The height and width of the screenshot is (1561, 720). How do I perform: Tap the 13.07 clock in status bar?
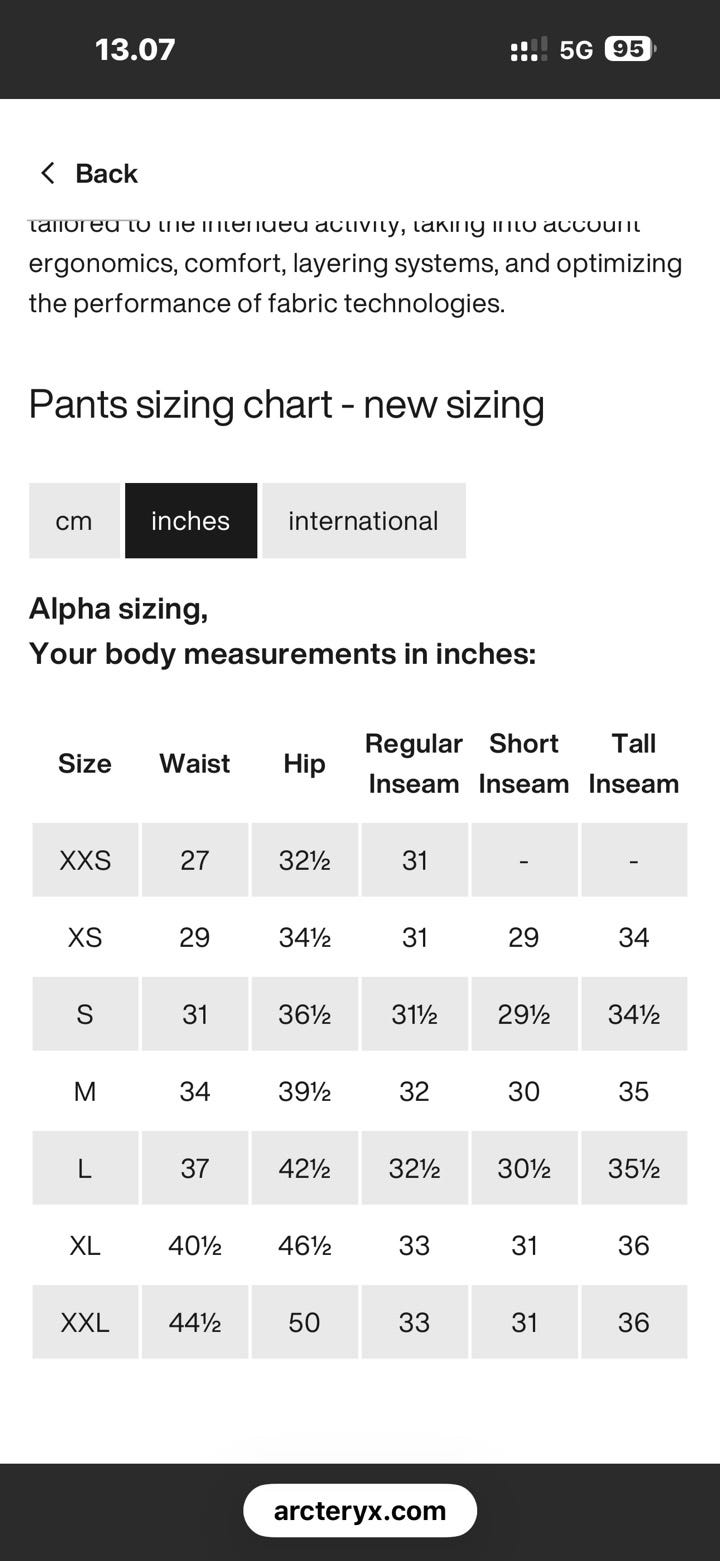click(135, 49)
